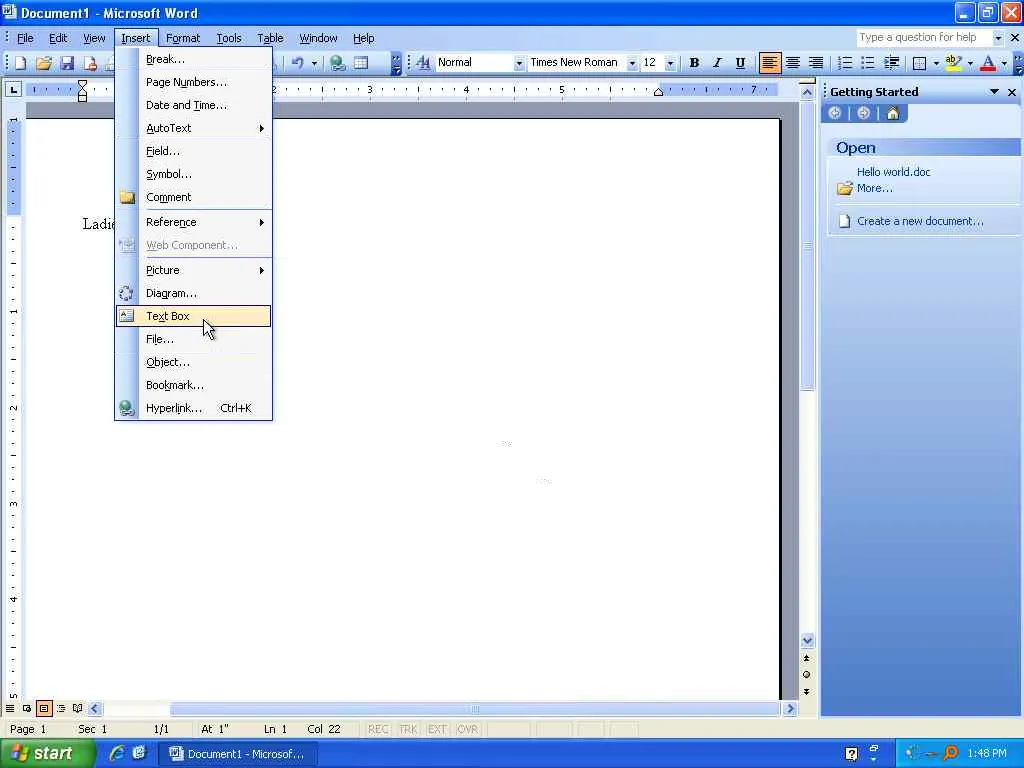Toggle bold formatting
The height and width of the screenshot is (768, 1024).
pyautogui.click(x=694, y=63)
